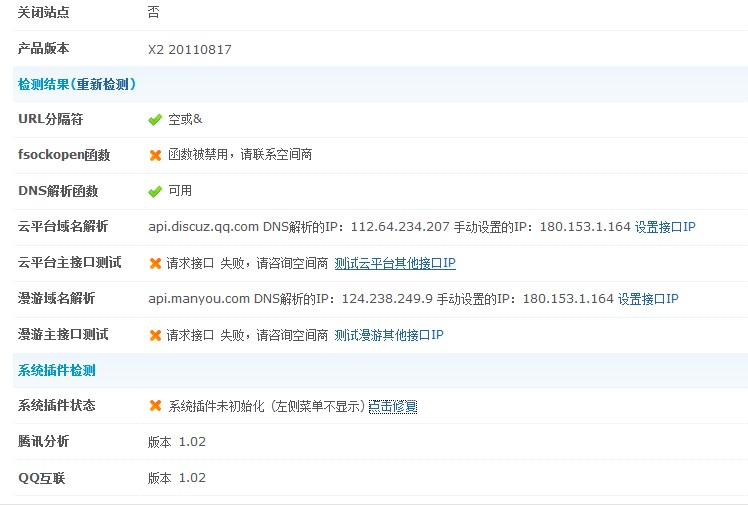Select the QQ互联 label
The image size is (748, 505).
pos(42,478)
